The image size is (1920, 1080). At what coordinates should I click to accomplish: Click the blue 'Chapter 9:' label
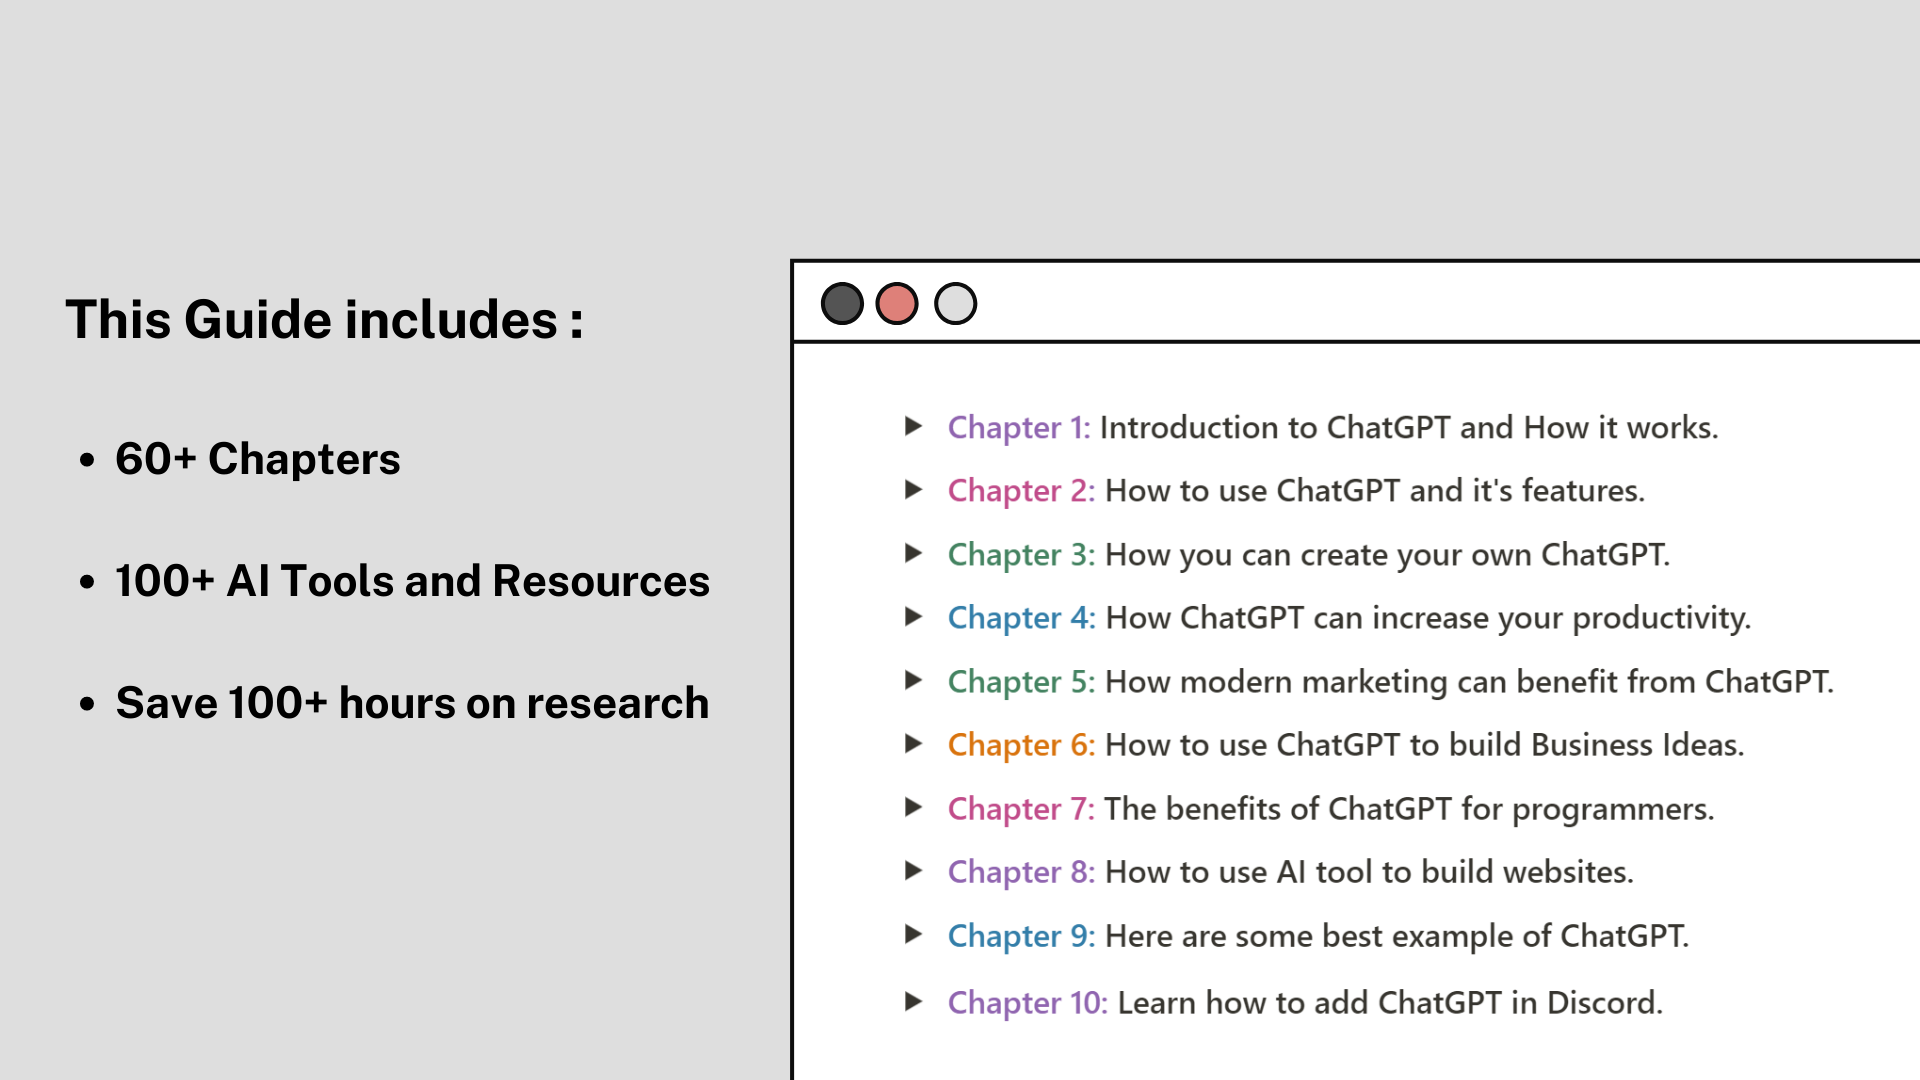[x=1022, y=936]
